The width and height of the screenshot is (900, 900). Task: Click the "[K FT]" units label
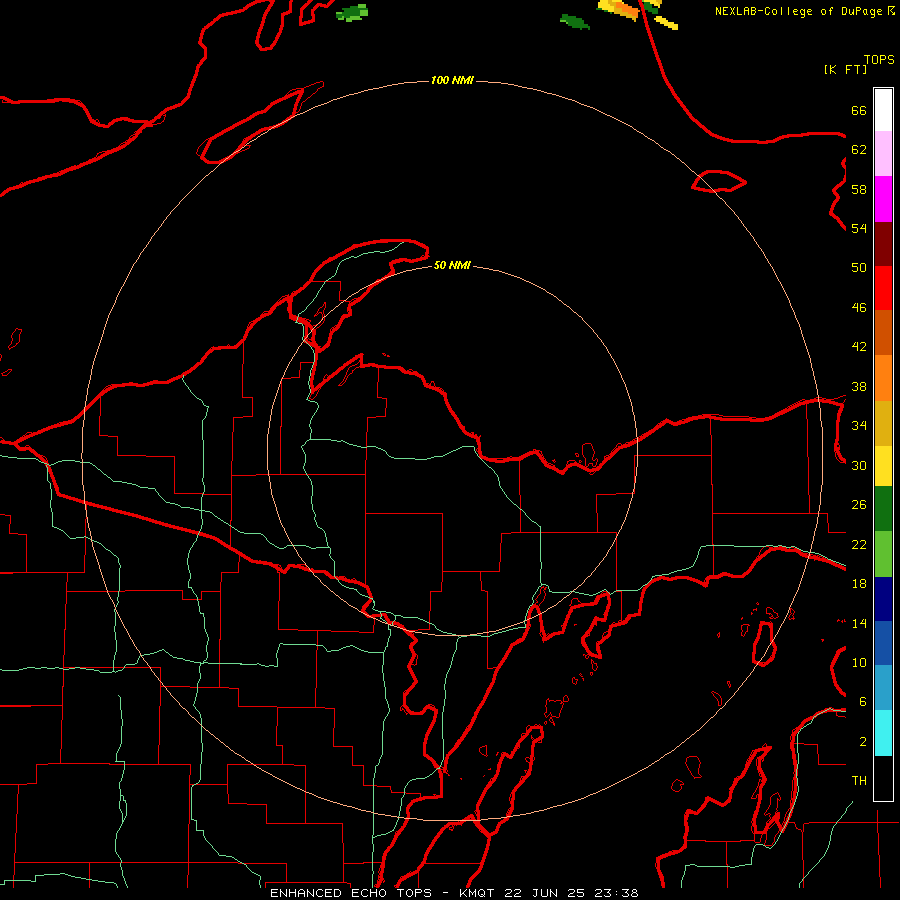coord(845,69)
